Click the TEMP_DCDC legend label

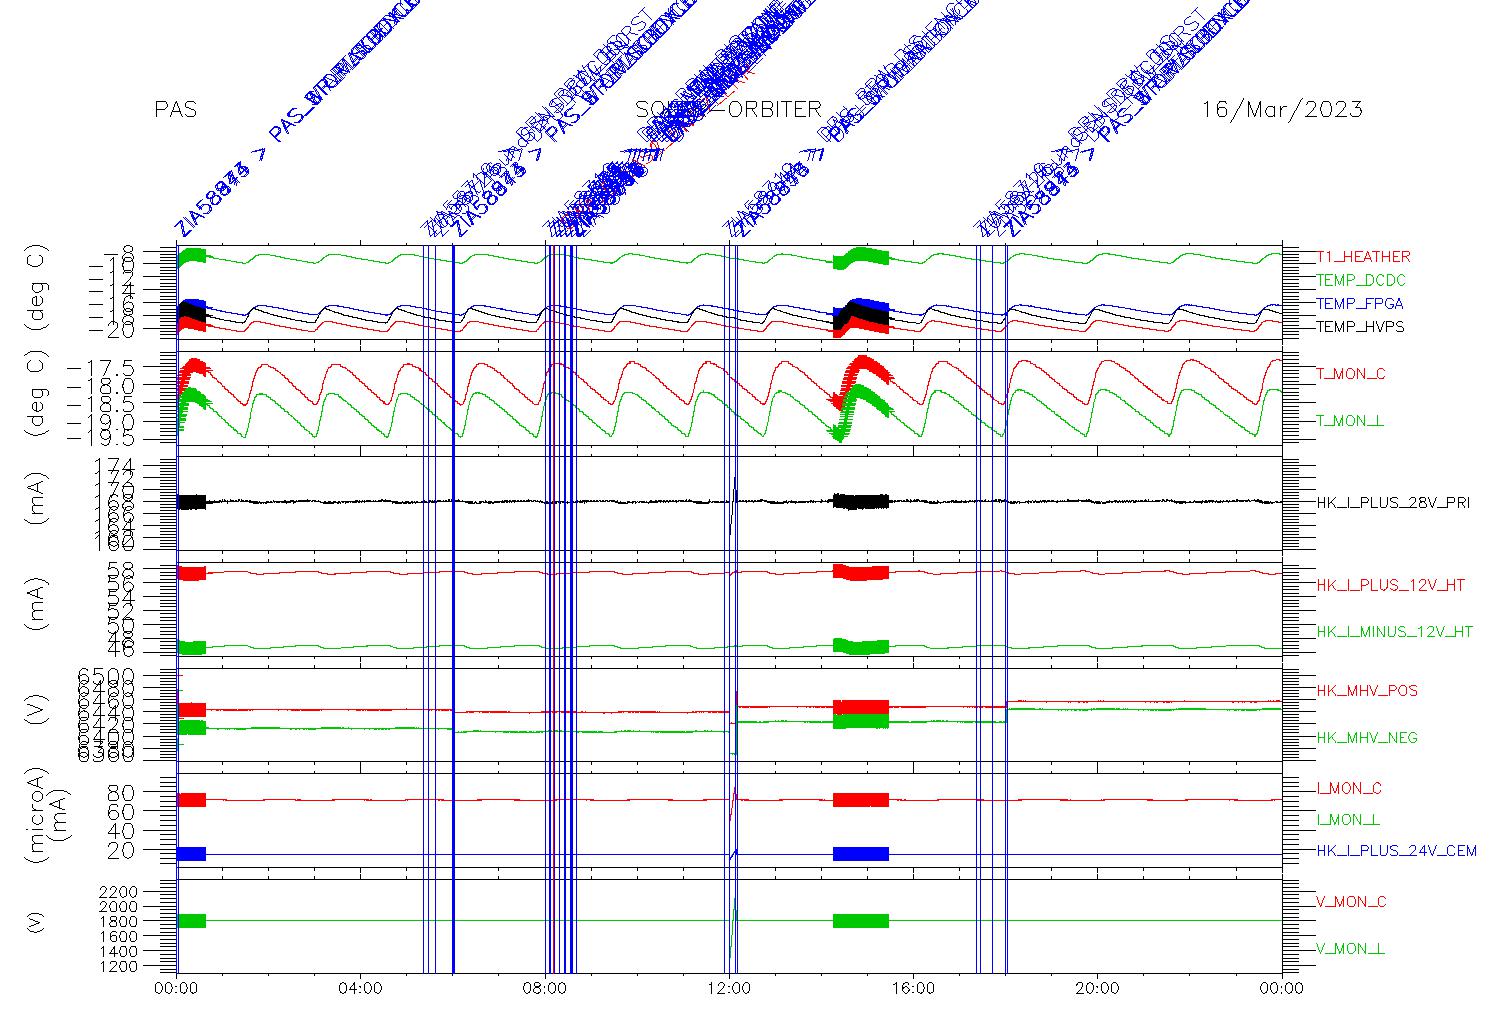(x=1361, y=281)
